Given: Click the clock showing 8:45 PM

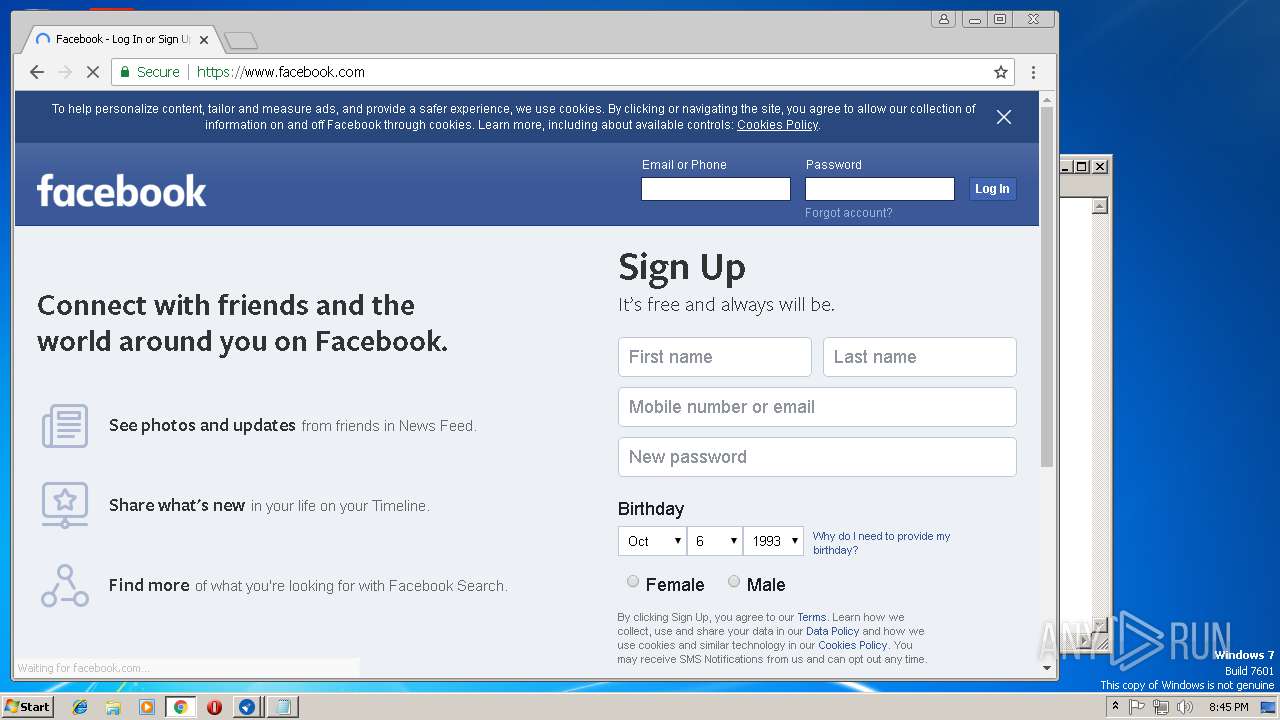Looking at the screenshot, I should [x=1228, y=707].
